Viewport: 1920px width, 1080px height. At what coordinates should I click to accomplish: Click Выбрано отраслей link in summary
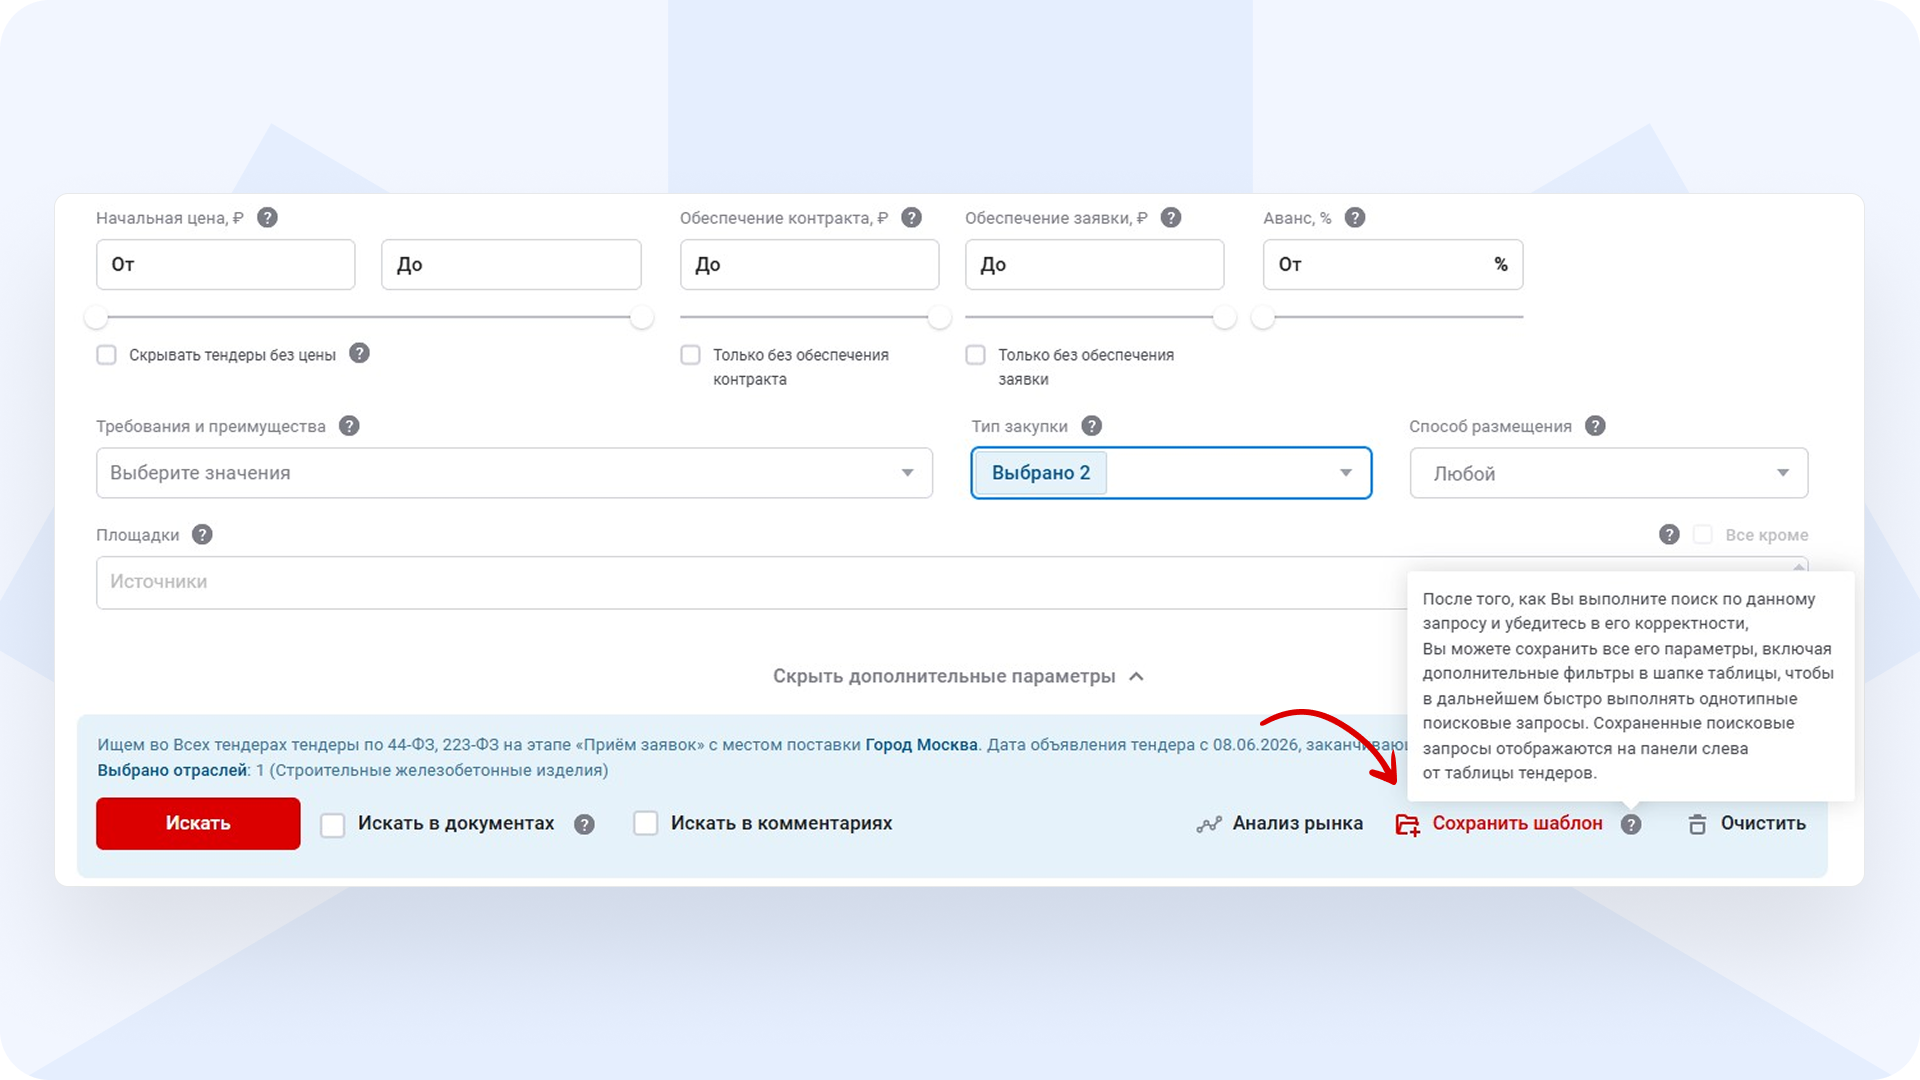coord(172,771)
